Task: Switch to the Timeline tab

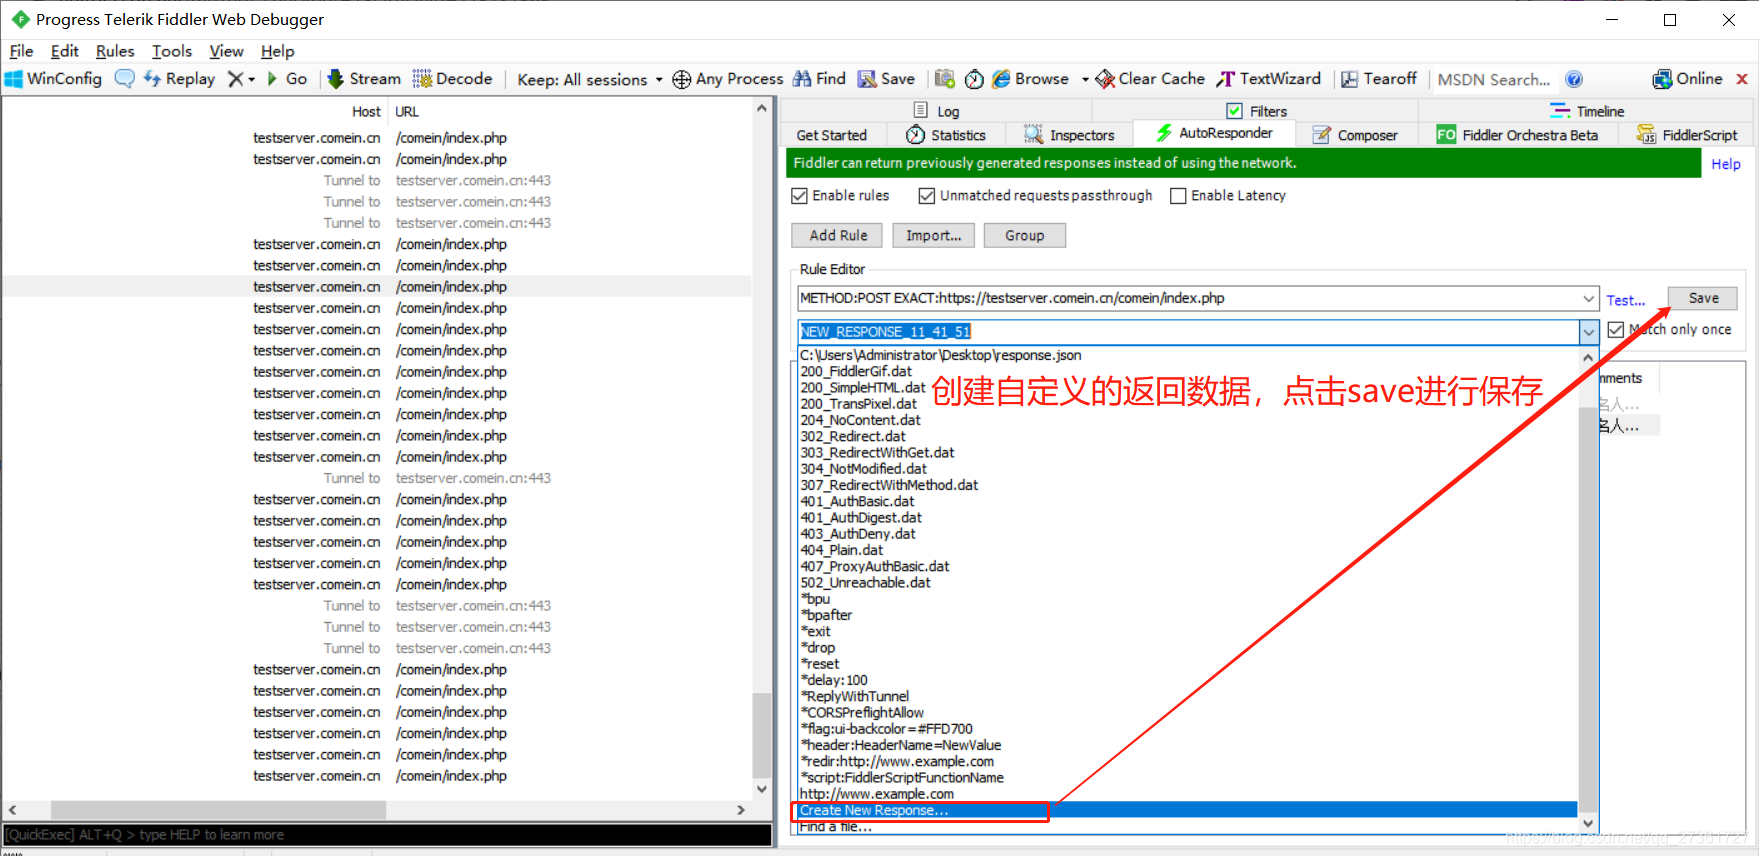Action: click(1587, 111)
